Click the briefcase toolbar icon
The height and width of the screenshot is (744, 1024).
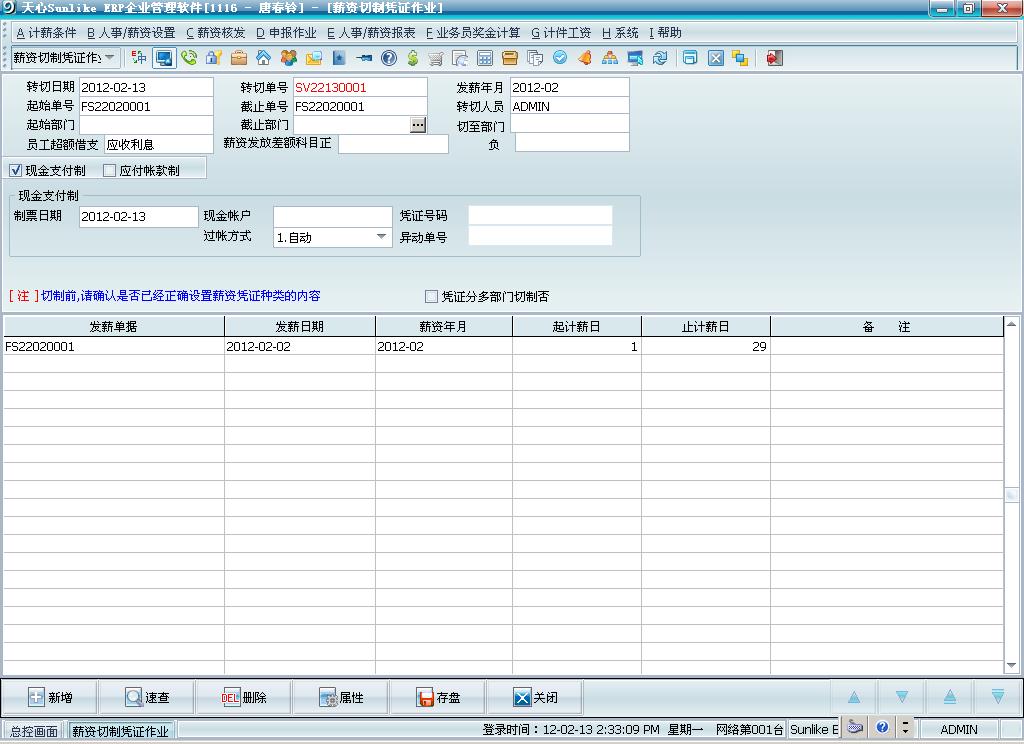click(239, 57)
